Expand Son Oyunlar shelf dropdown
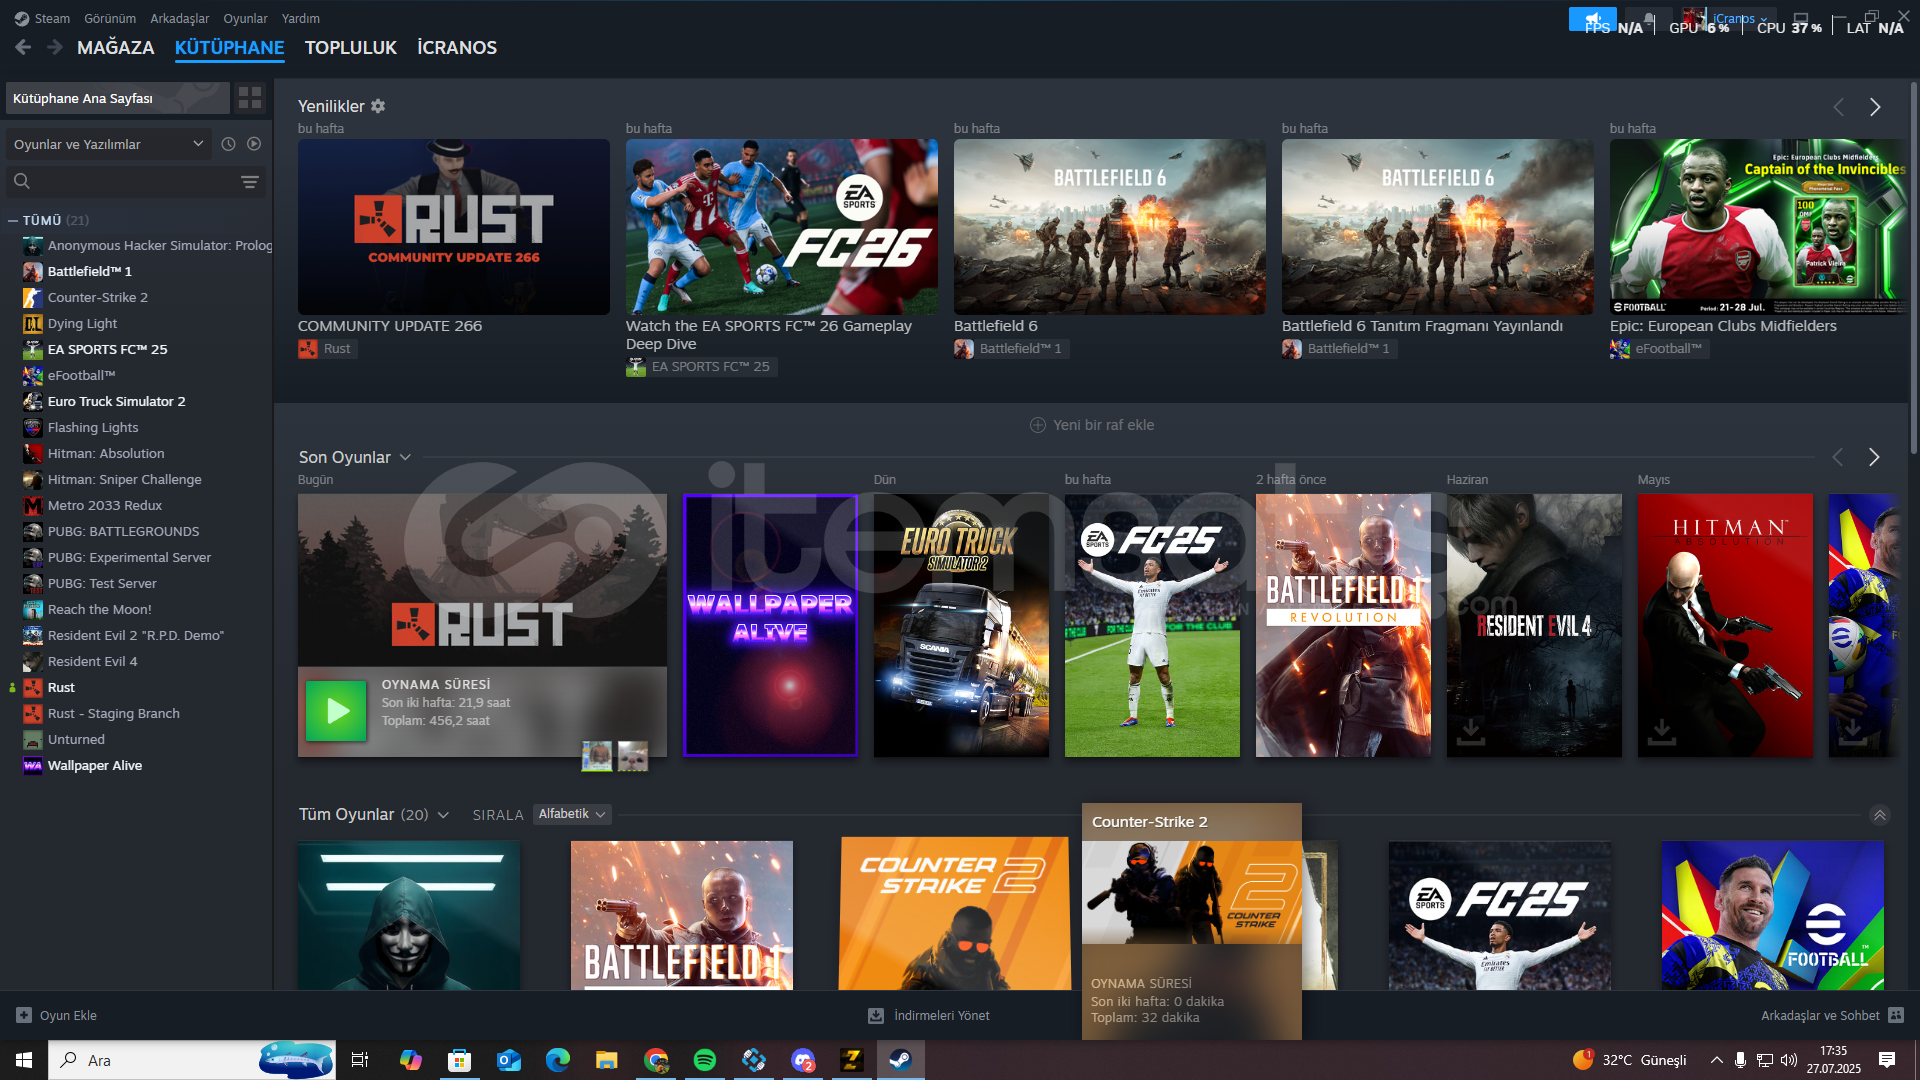The width and height of the screenshot is (1920, 1080). pos(405,457)
